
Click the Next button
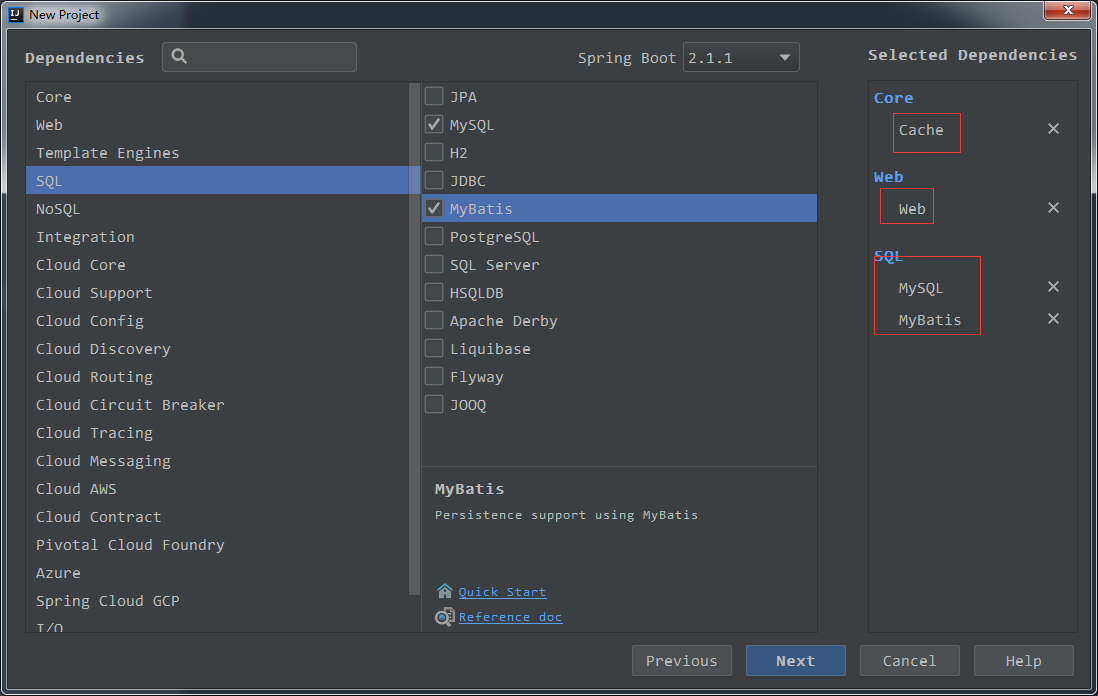tap(795, 660)
